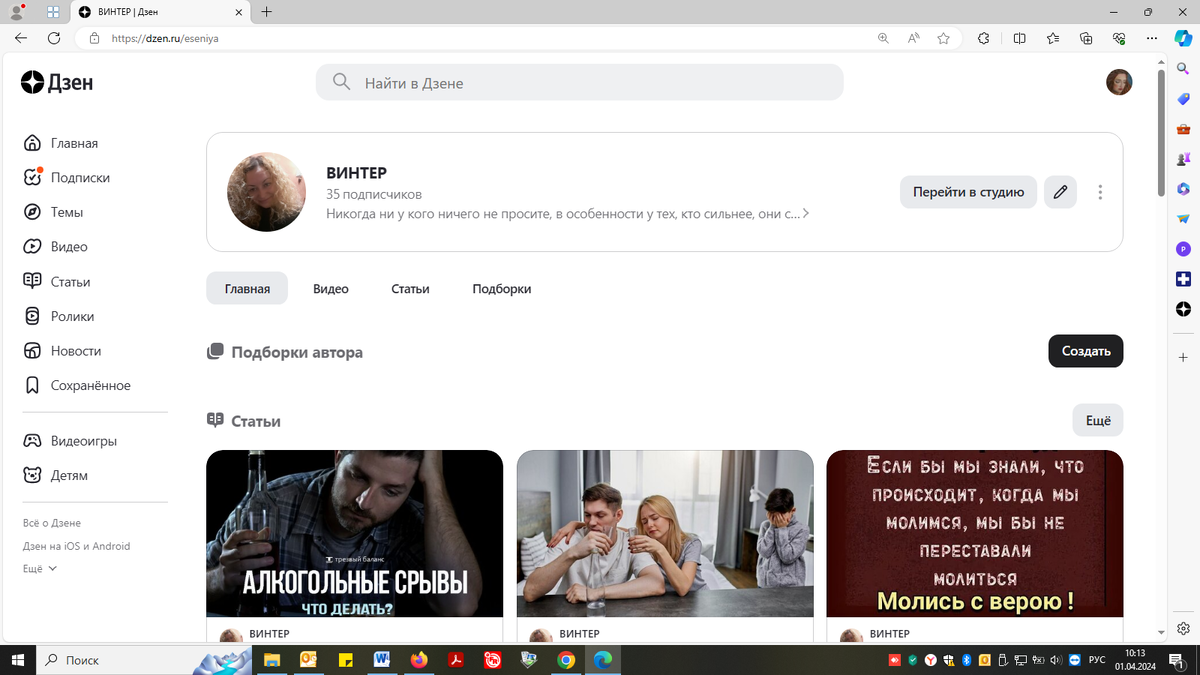This screenshot has height=675, width=1200.
Task: Open Темы in the left sidebar
Action: (x=53, y=212)
